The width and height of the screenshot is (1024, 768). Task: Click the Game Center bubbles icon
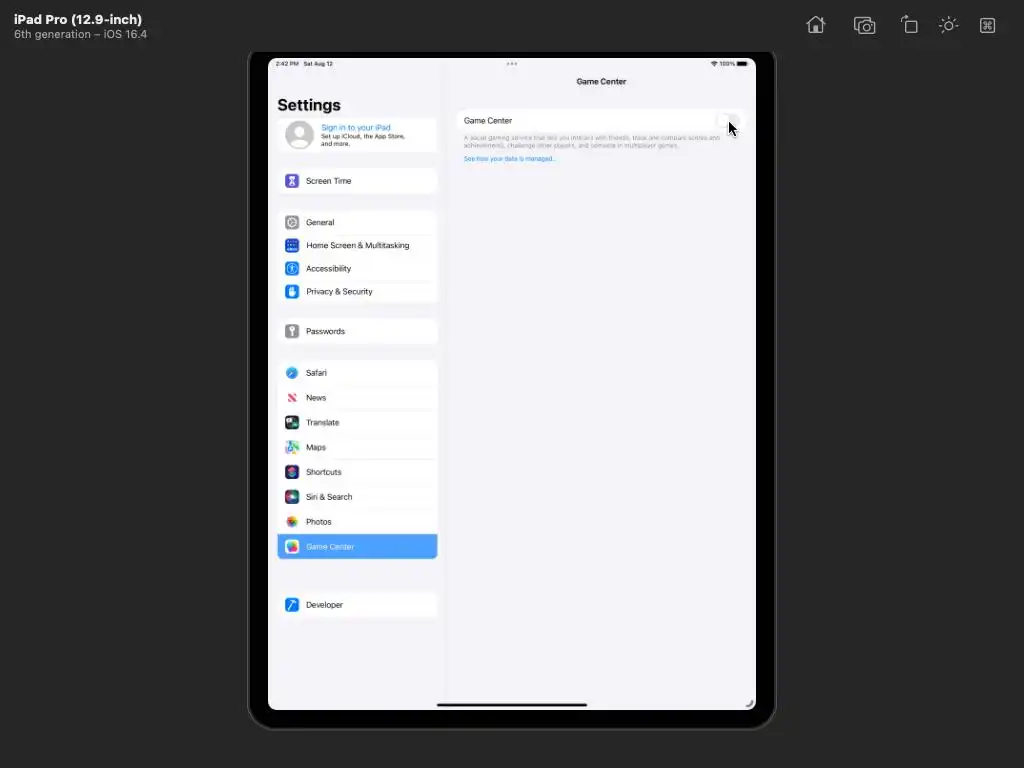point(292,547)
